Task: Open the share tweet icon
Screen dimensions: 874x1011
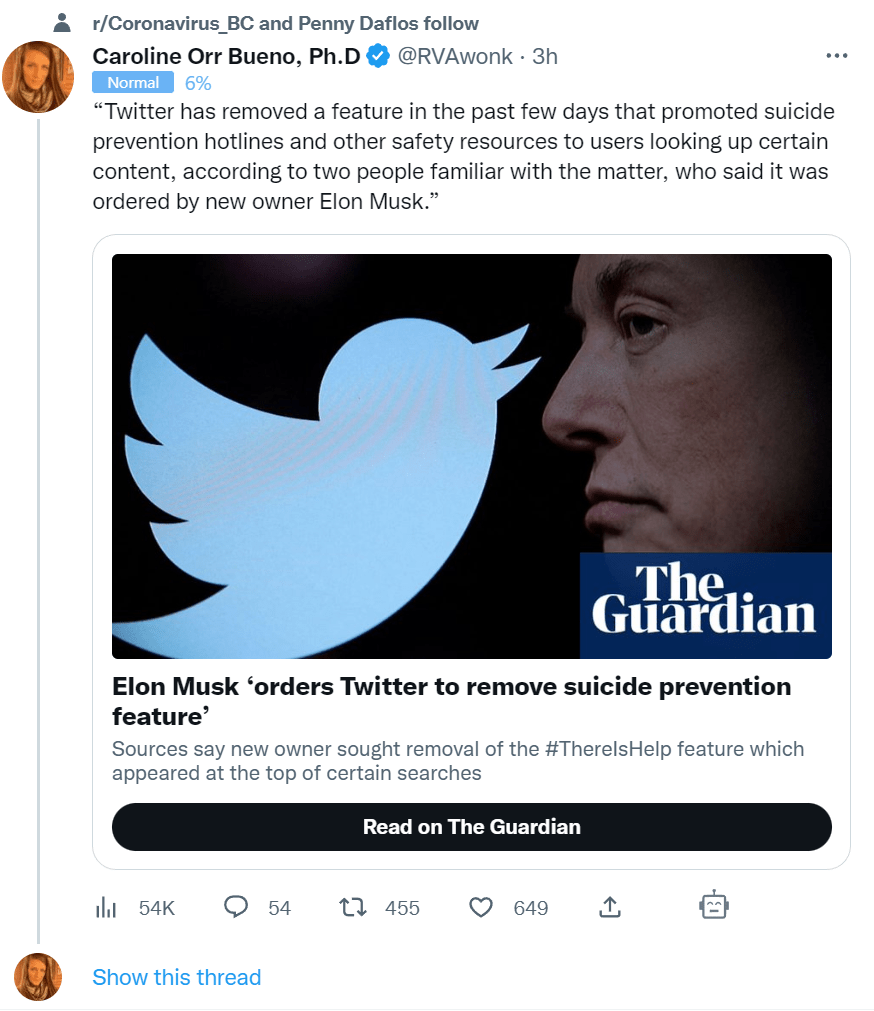Action: 610,907
